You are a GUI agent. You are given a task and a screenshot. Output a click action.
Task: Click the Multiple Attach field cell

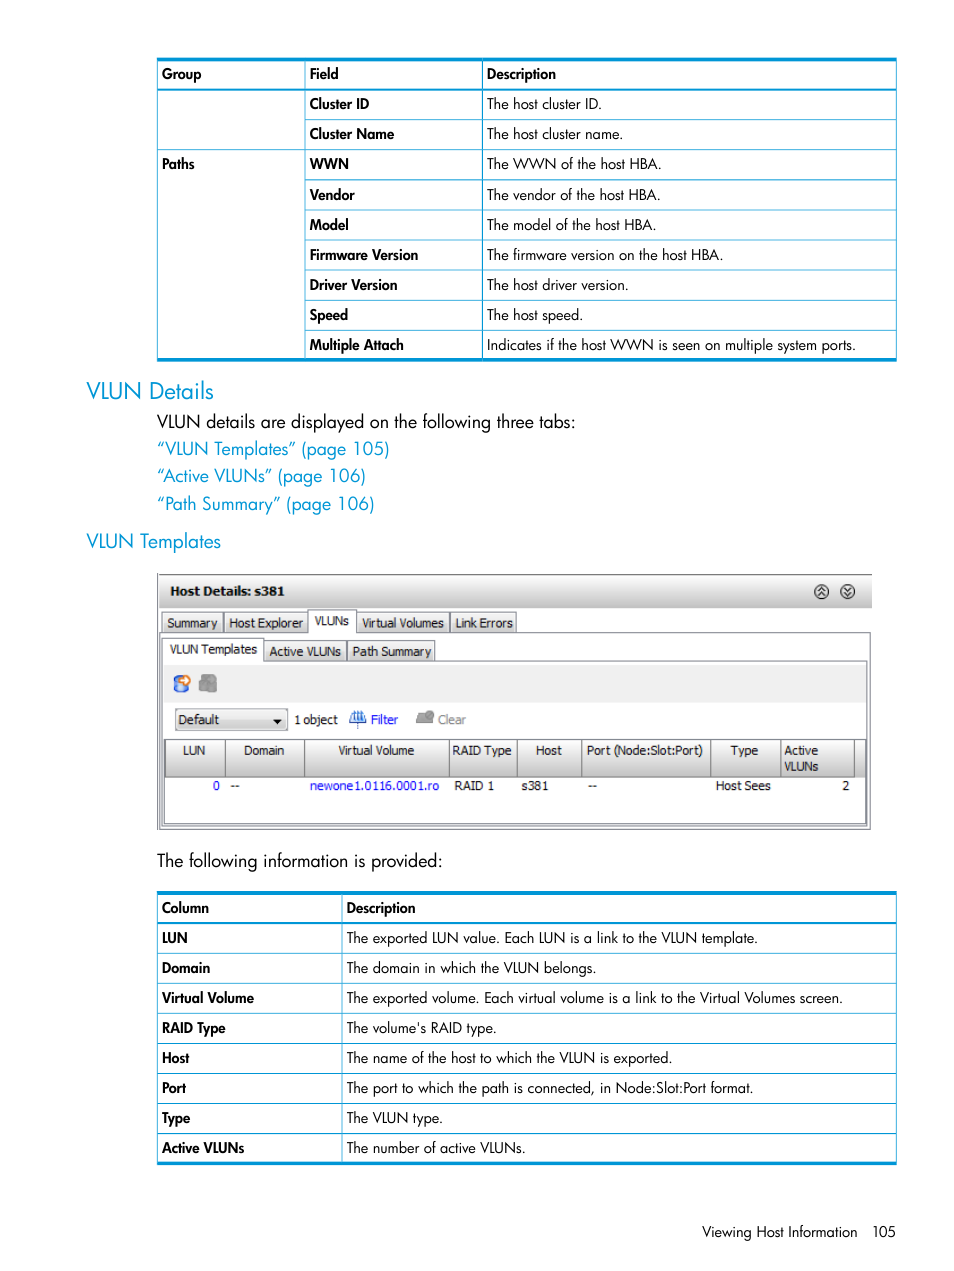(394, 345)
